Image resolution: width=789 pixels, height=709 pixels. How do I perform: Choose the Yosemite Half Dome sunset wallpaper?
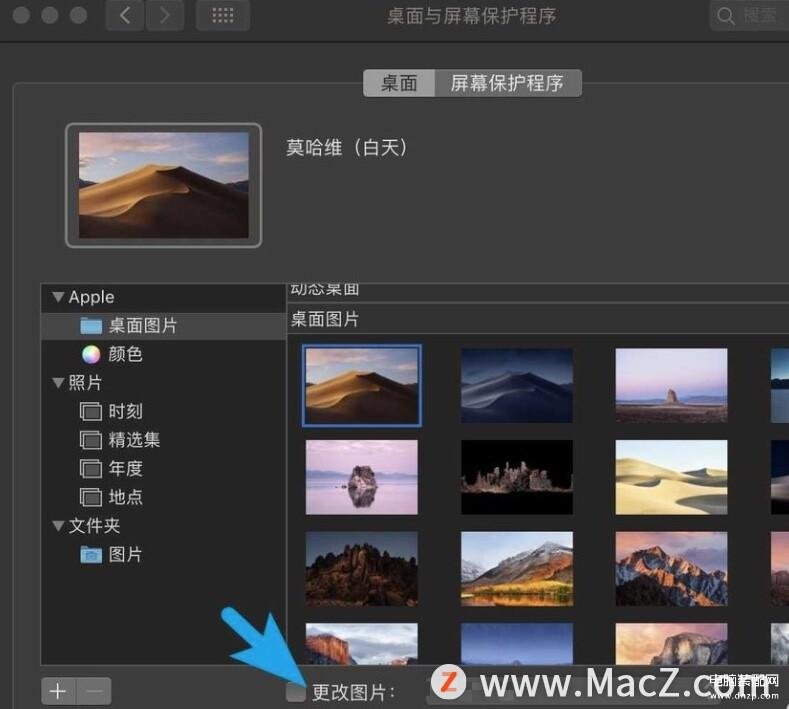point(671,644)
